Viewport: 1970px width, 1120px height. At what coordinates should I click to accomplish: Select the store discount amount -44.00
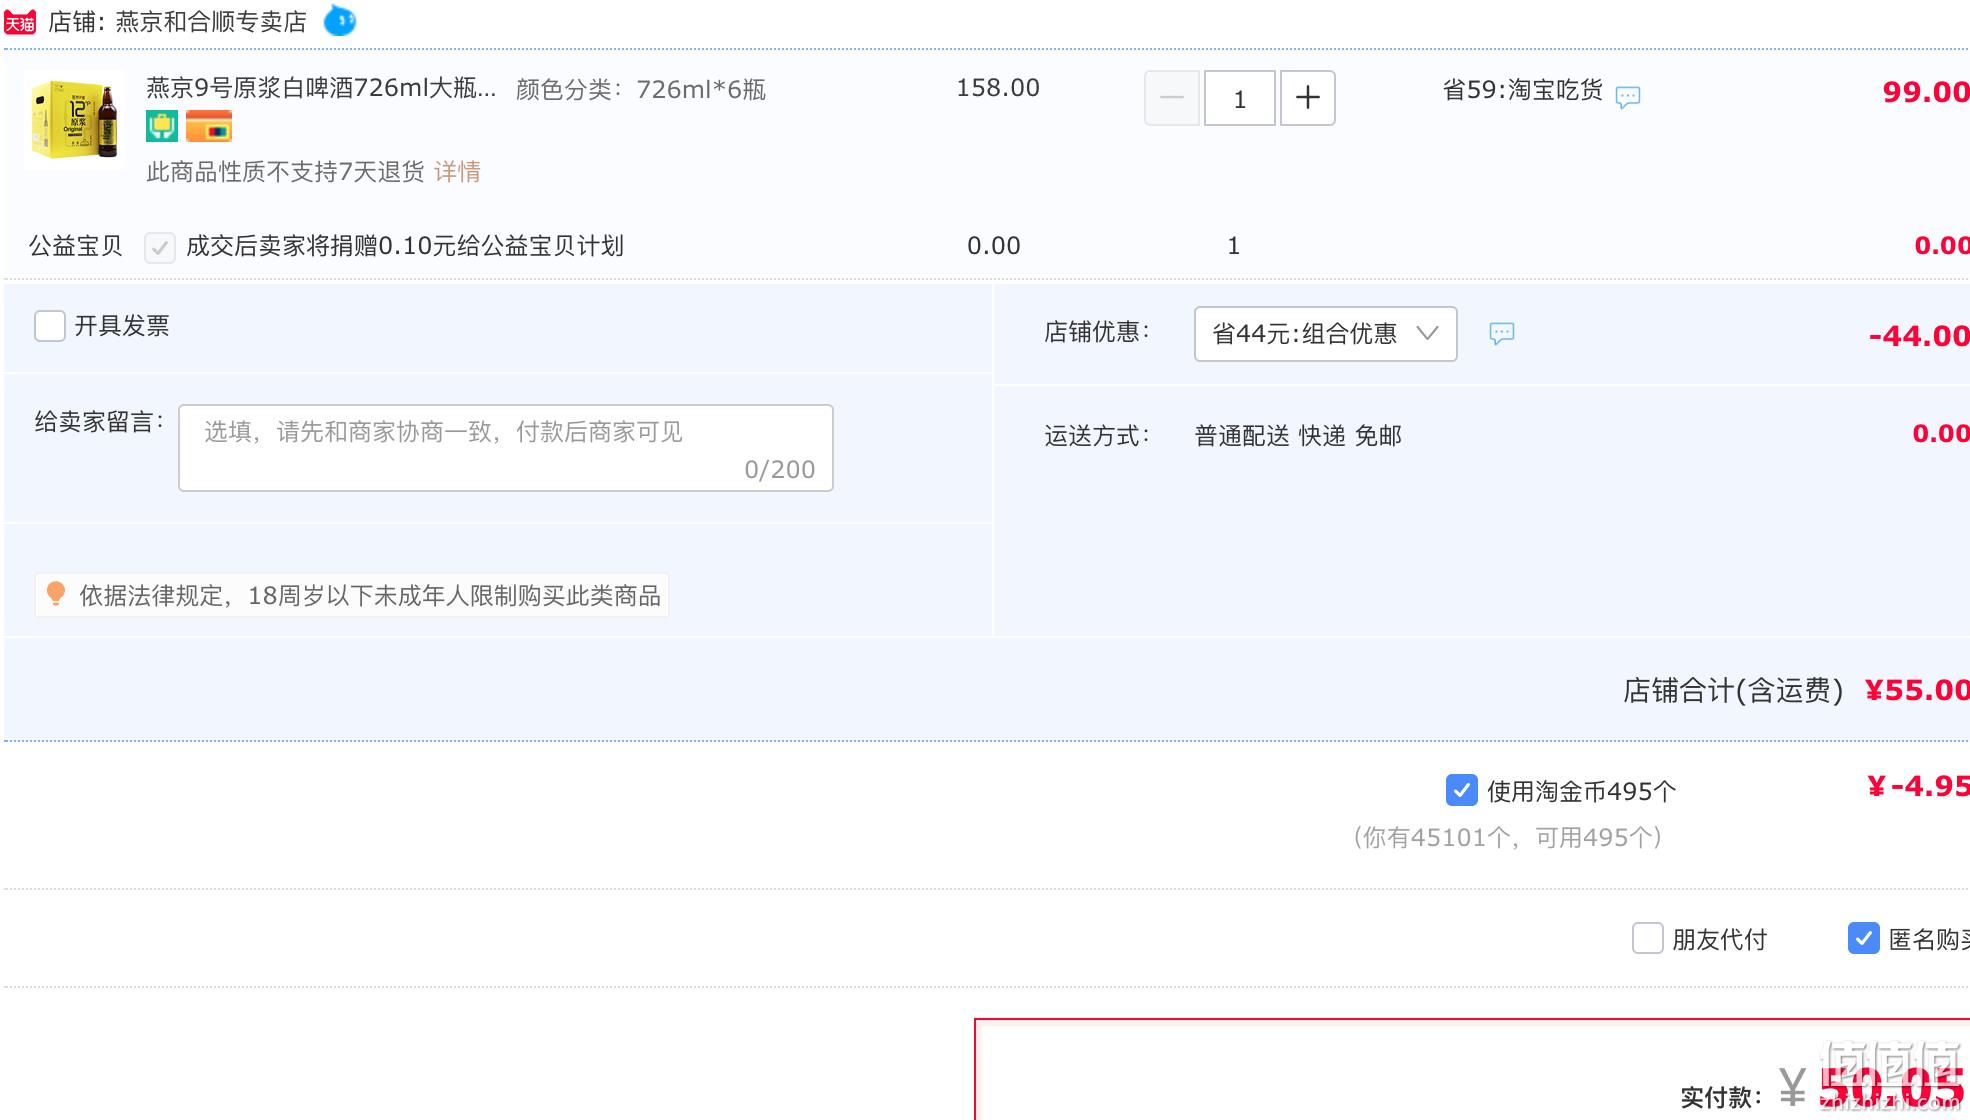(1919, 336)
